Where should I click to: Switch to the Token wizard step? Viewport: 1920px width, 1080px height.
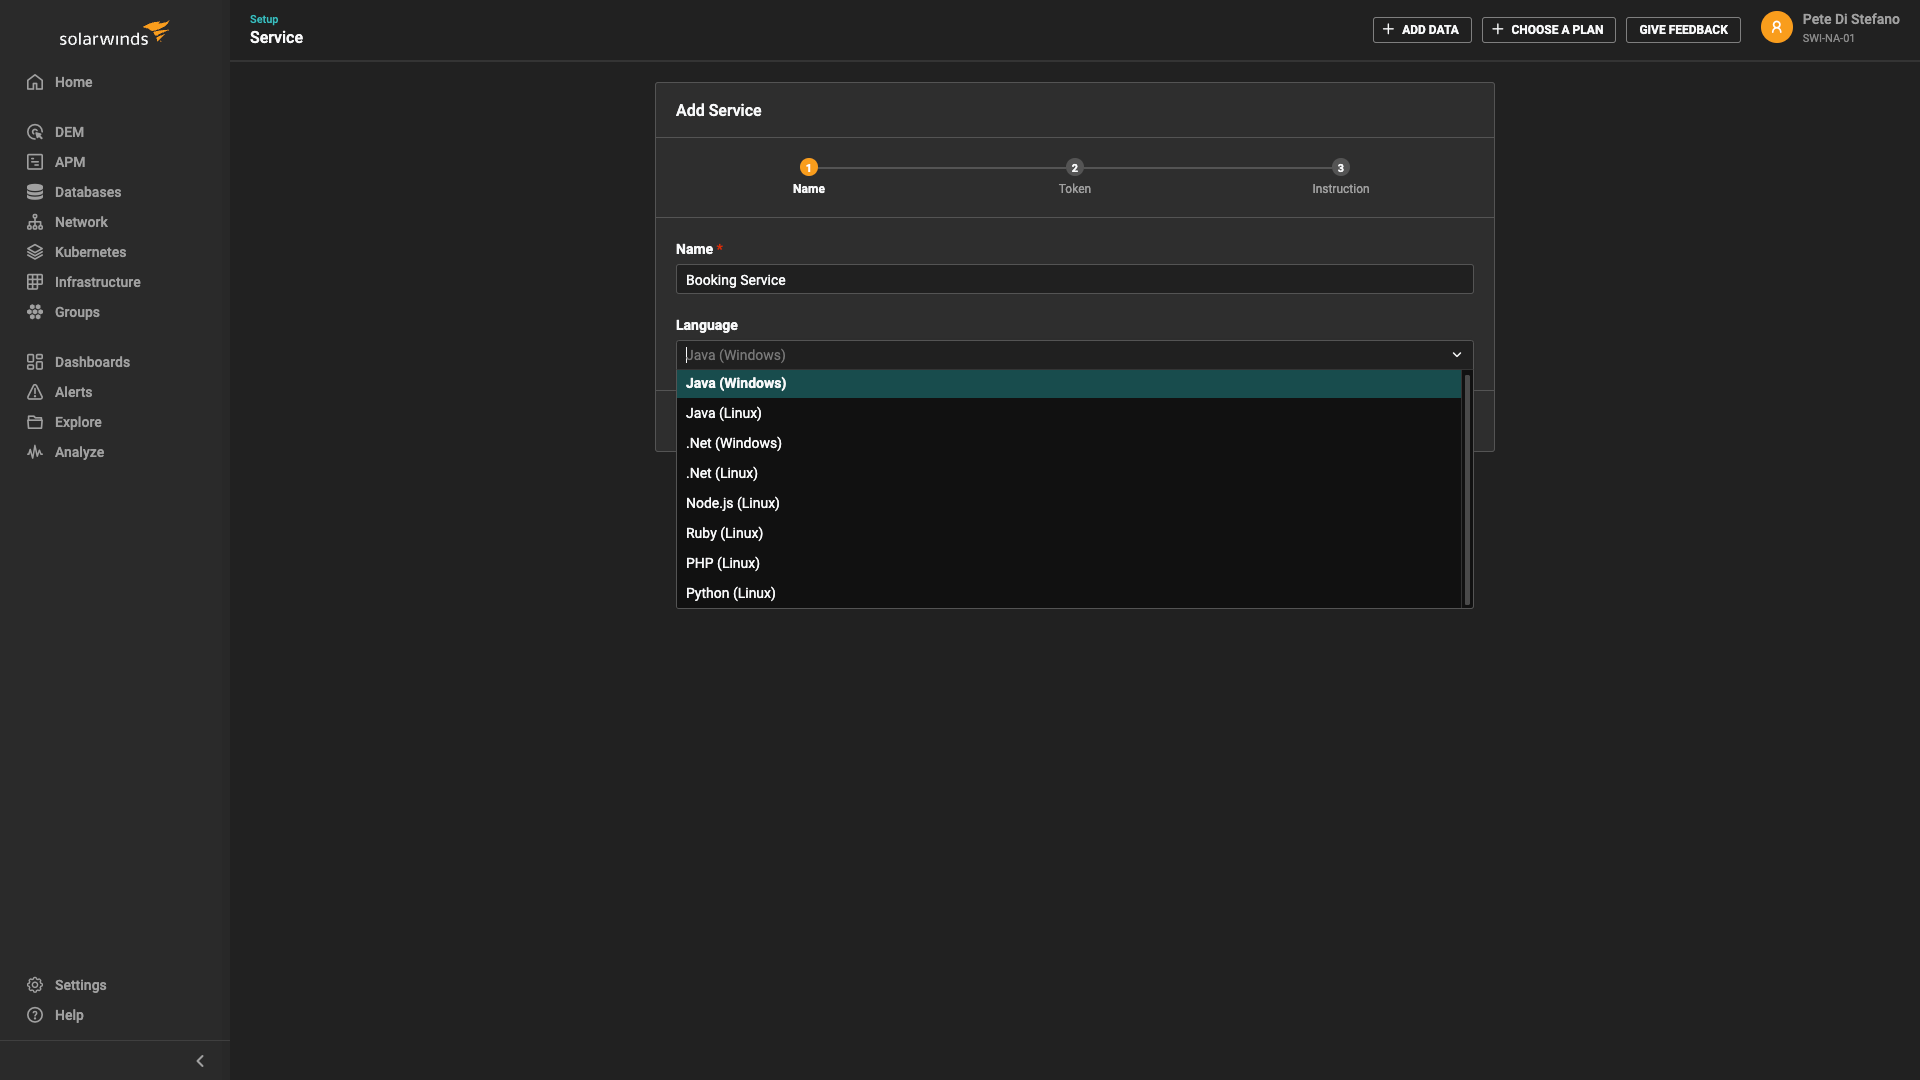tap(1074, 167)
